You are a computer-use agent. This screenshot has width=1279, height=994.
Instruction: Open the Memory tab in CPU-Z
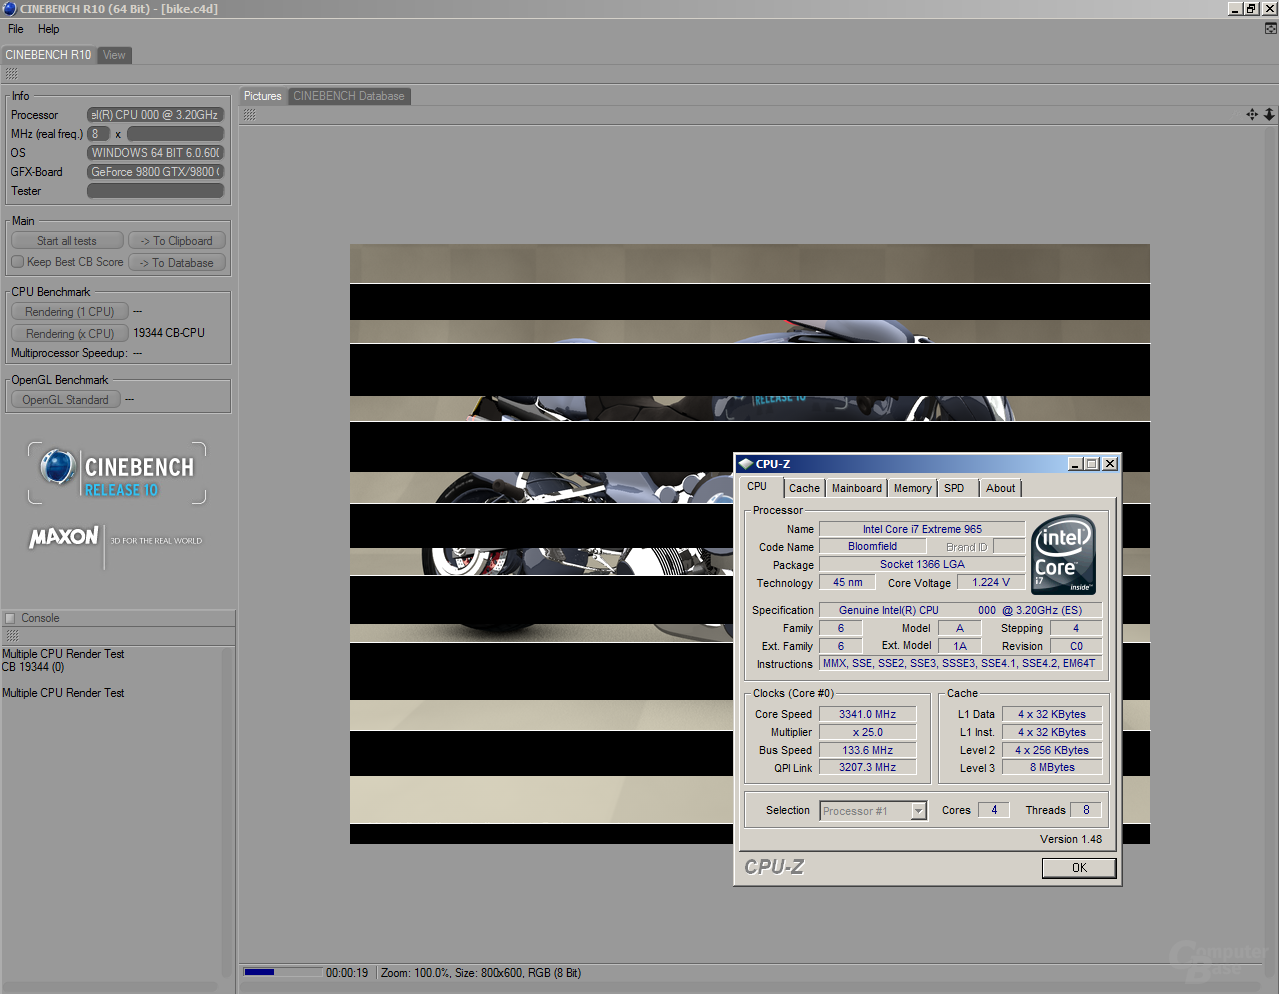[x=912, y=488]
